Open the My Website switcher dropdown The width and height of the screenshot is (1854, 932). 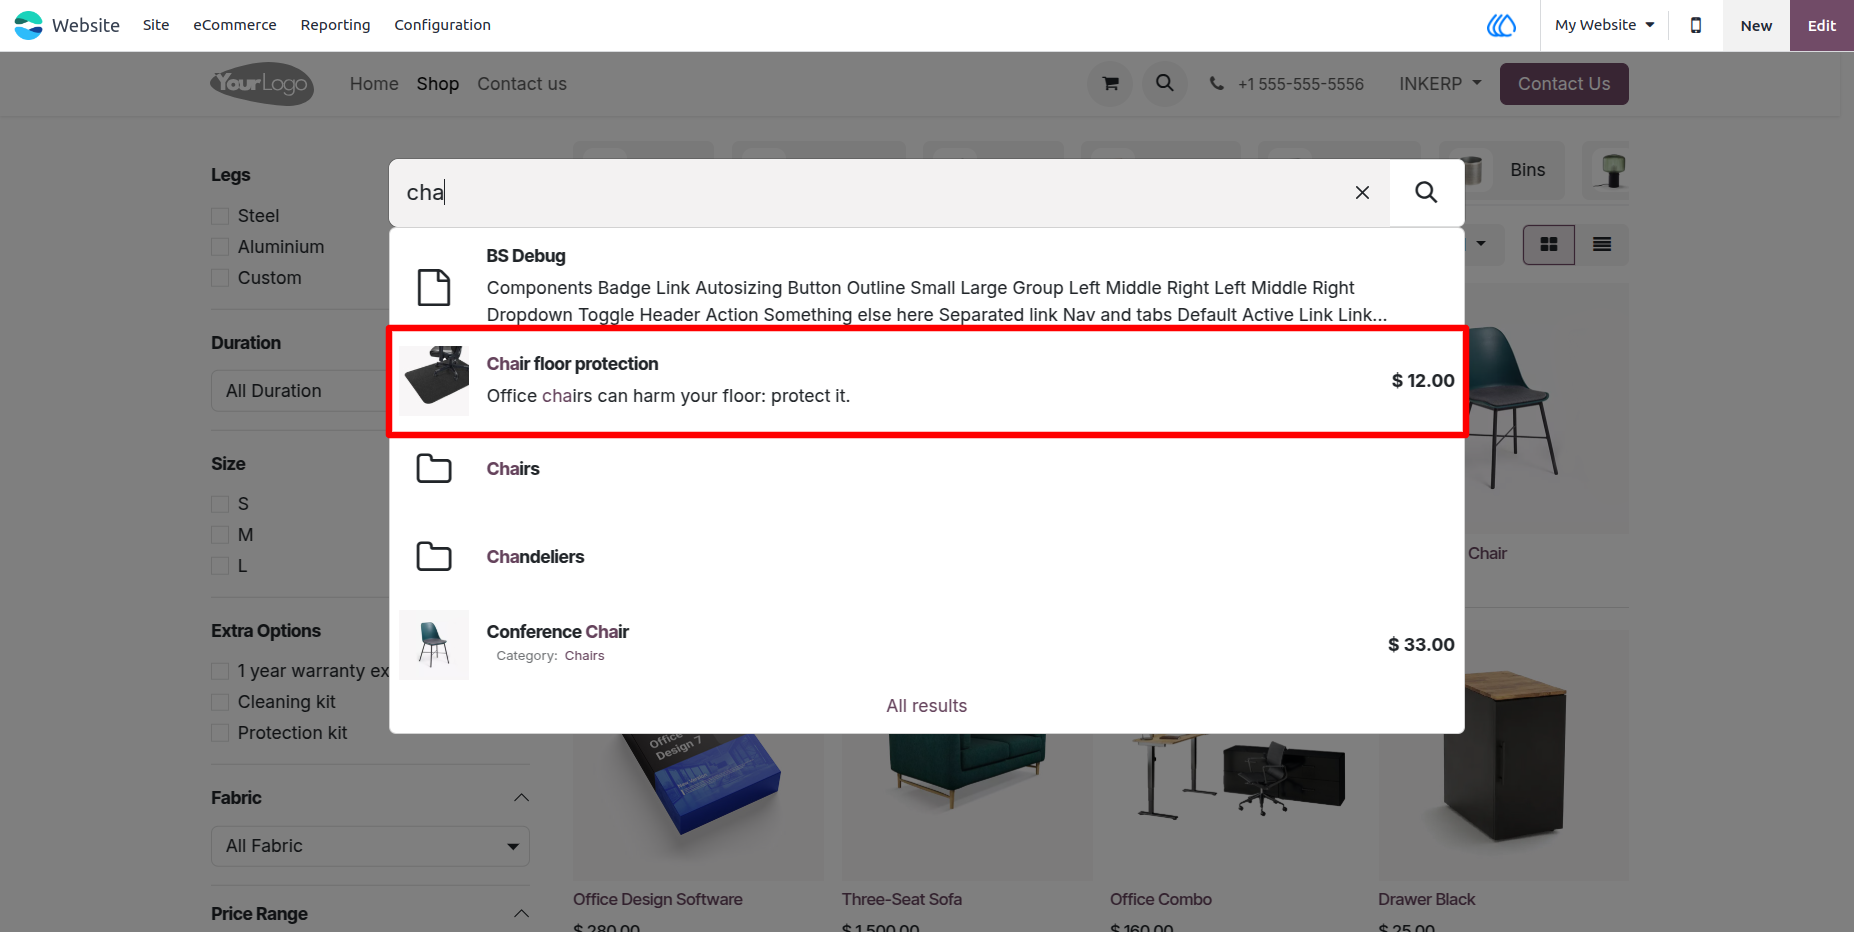click(1604, 25)
